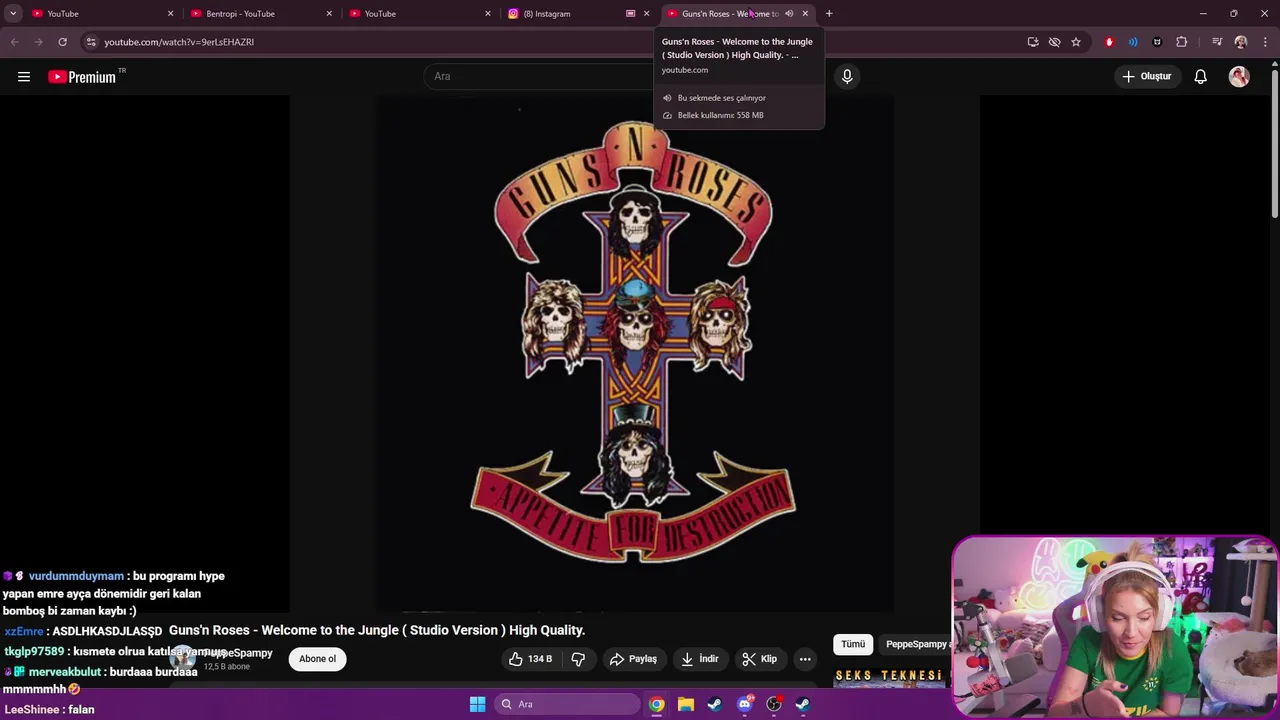Go to YouTube Premium home logo

pos(82,77)
